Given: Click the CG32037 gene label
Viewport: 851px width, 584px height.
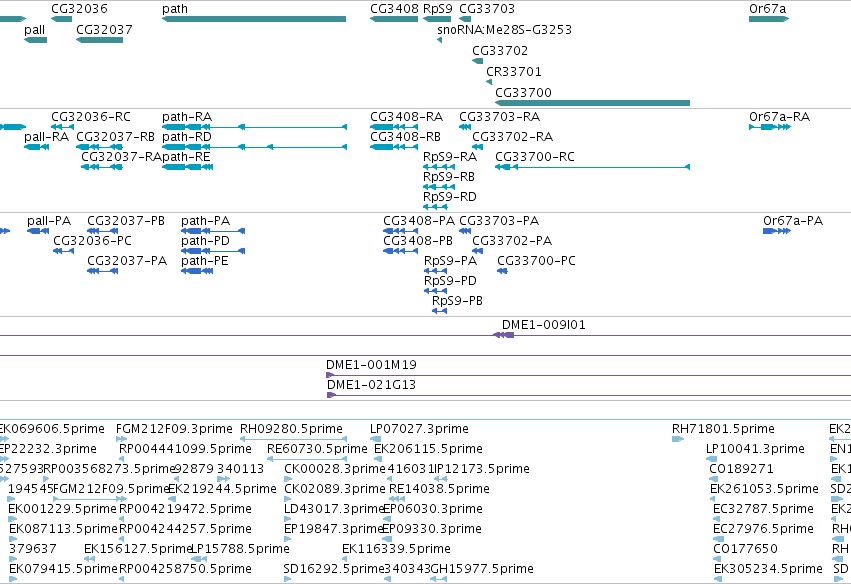Looking at the screenshot, I should (104, 29).
